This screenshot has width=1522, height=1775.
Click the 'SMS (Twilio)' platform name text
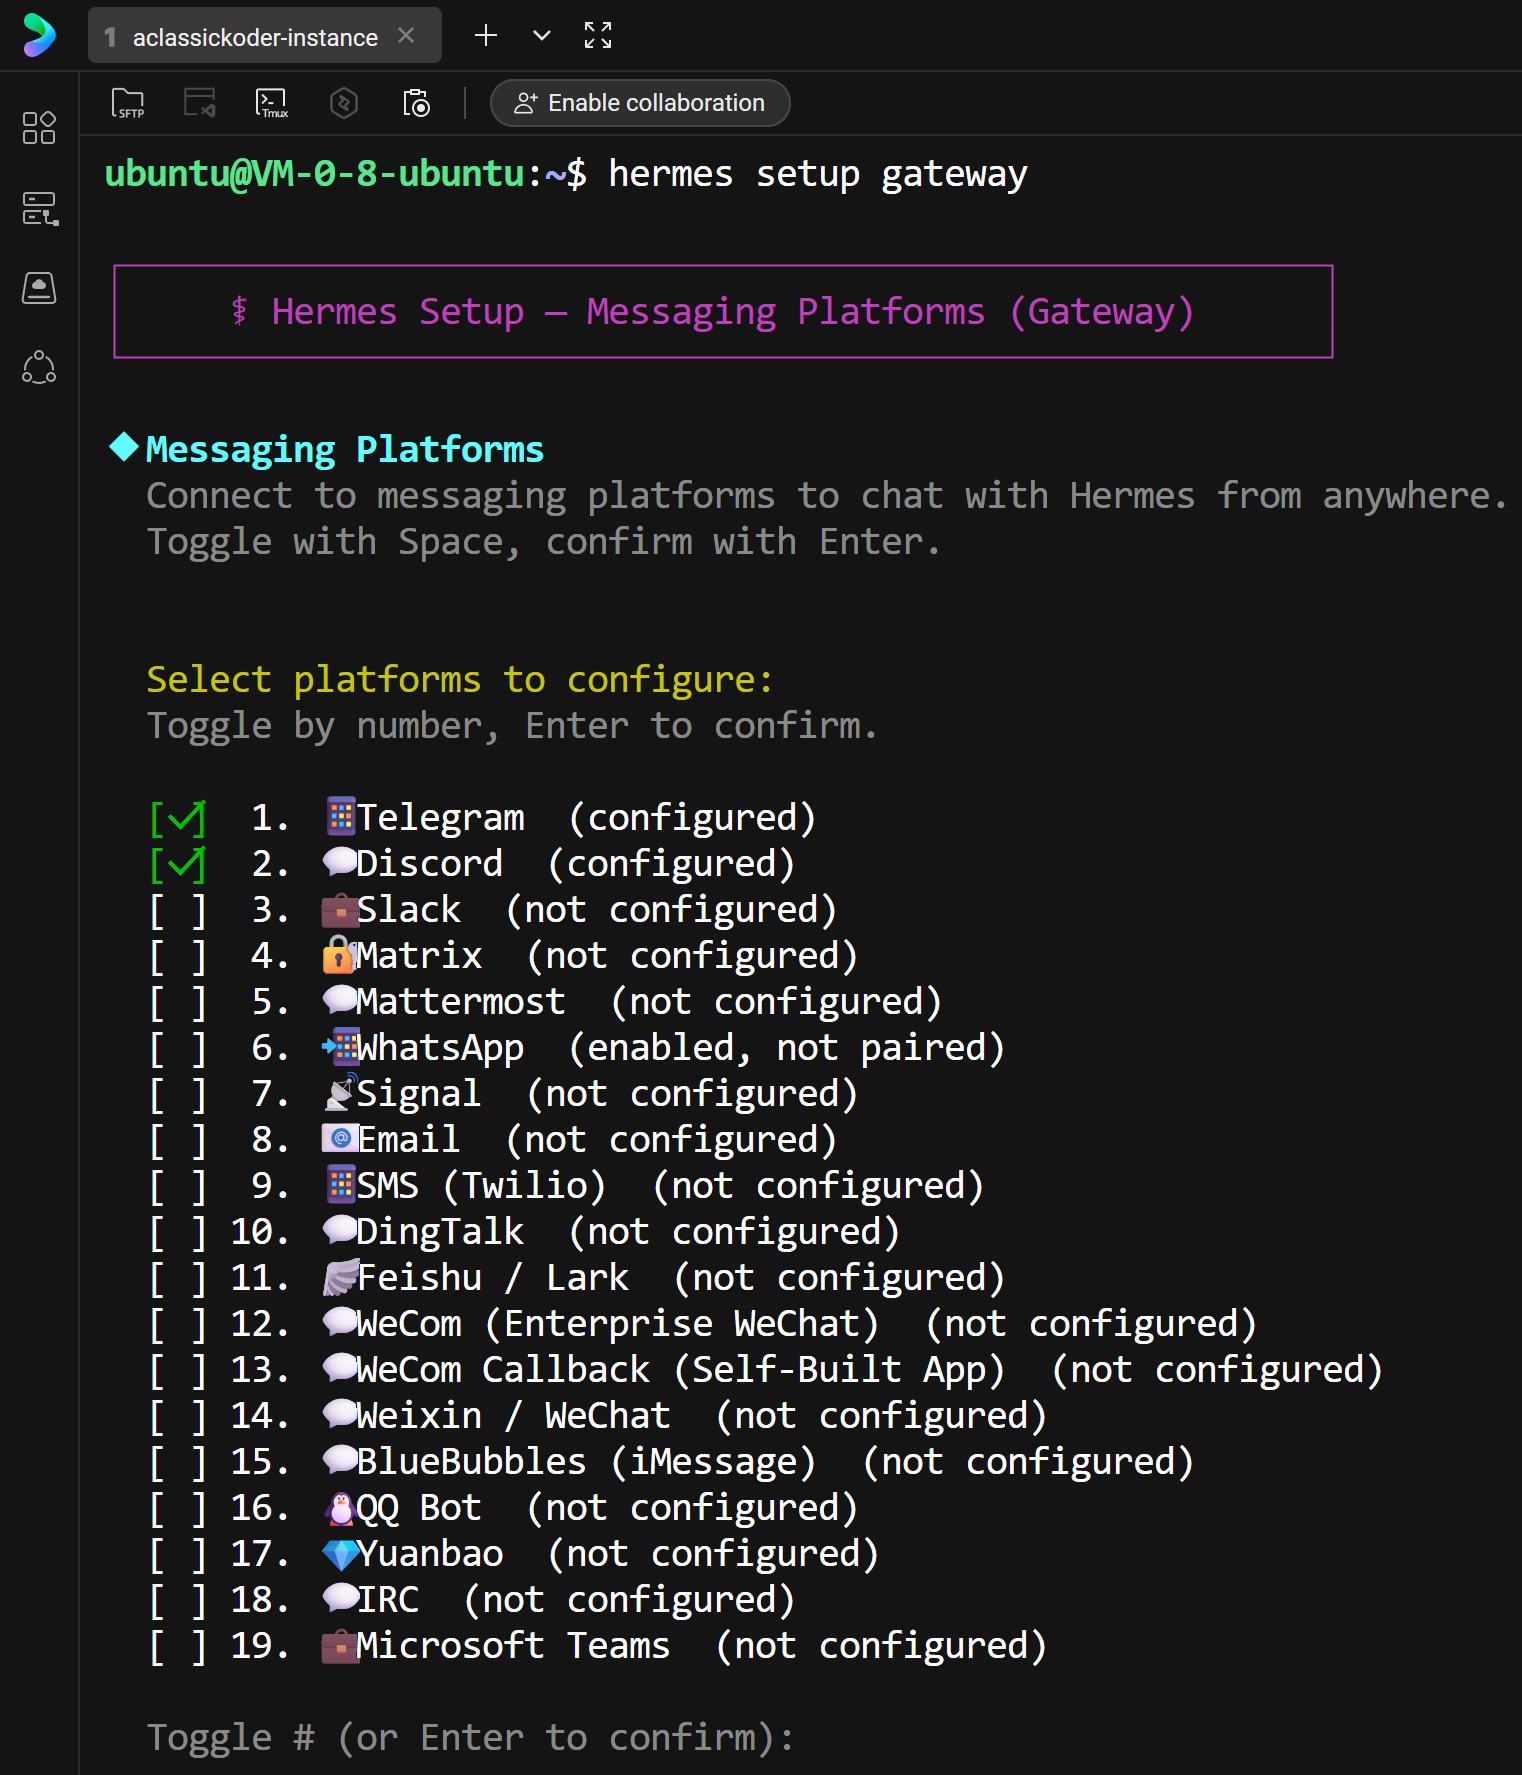[x=482, y=1186]
